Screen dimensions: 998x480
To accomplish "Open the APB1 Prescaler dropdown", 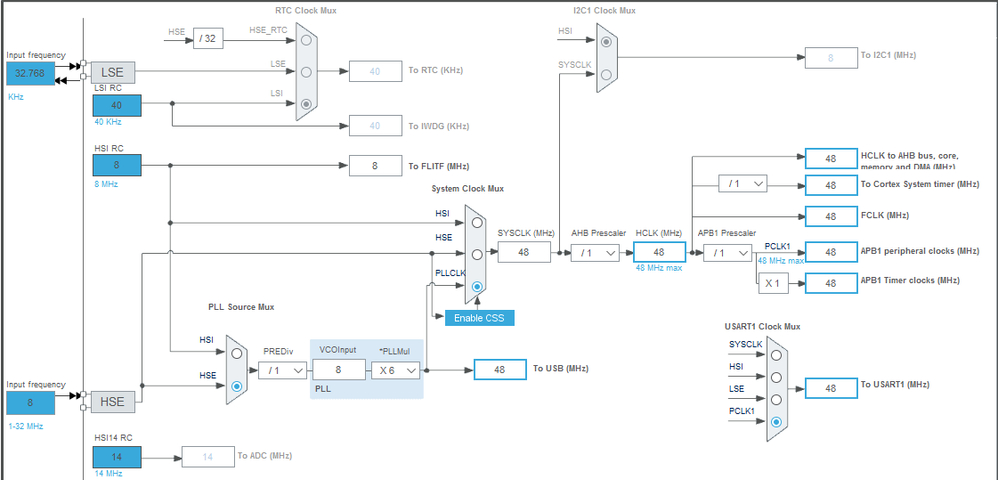I will point(727,253).
